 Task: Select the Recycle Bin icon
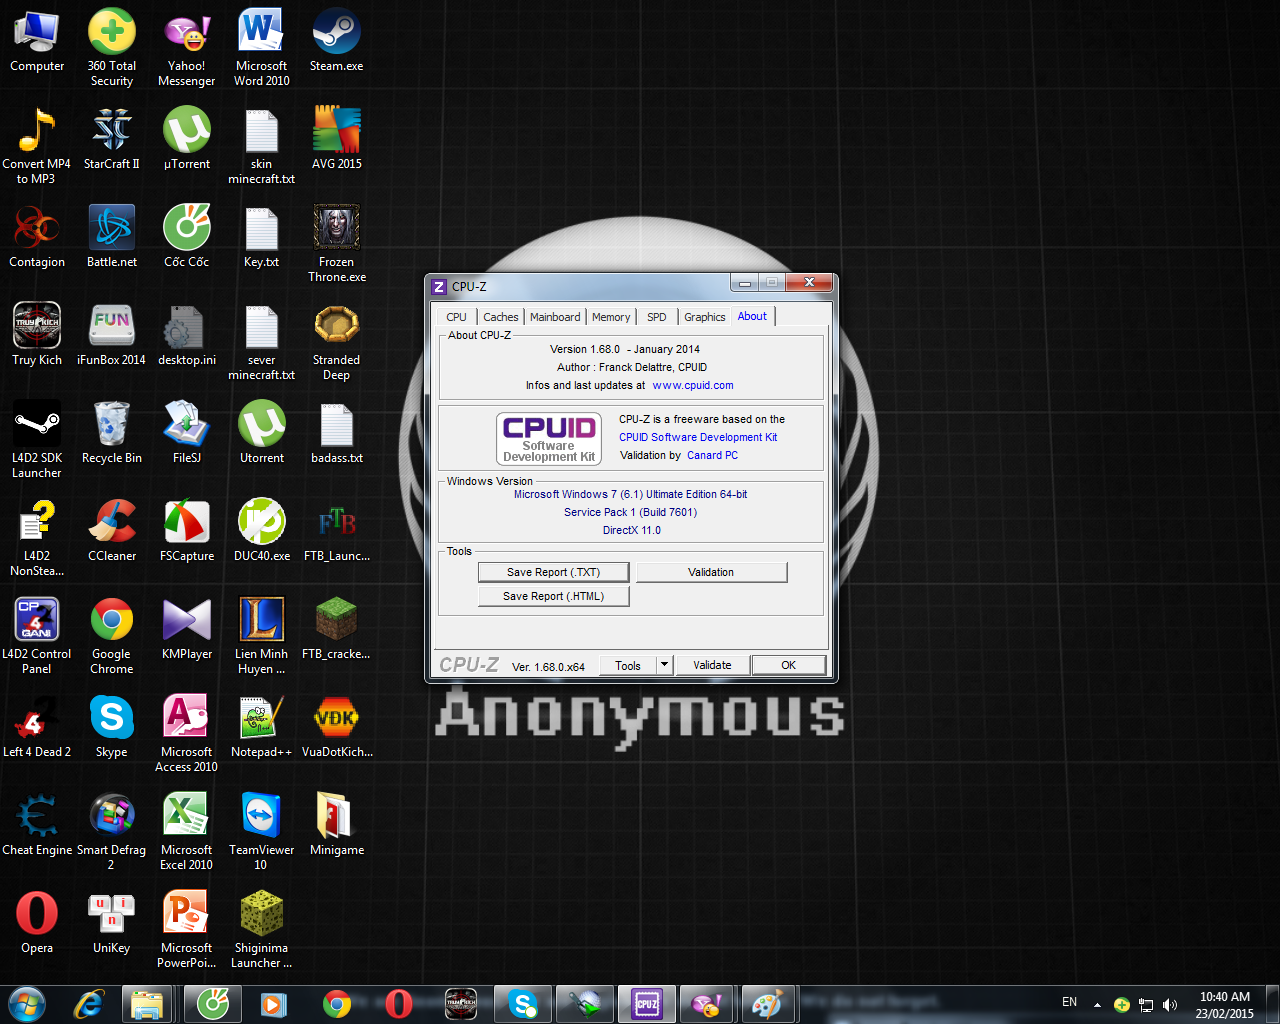[112, 433]
